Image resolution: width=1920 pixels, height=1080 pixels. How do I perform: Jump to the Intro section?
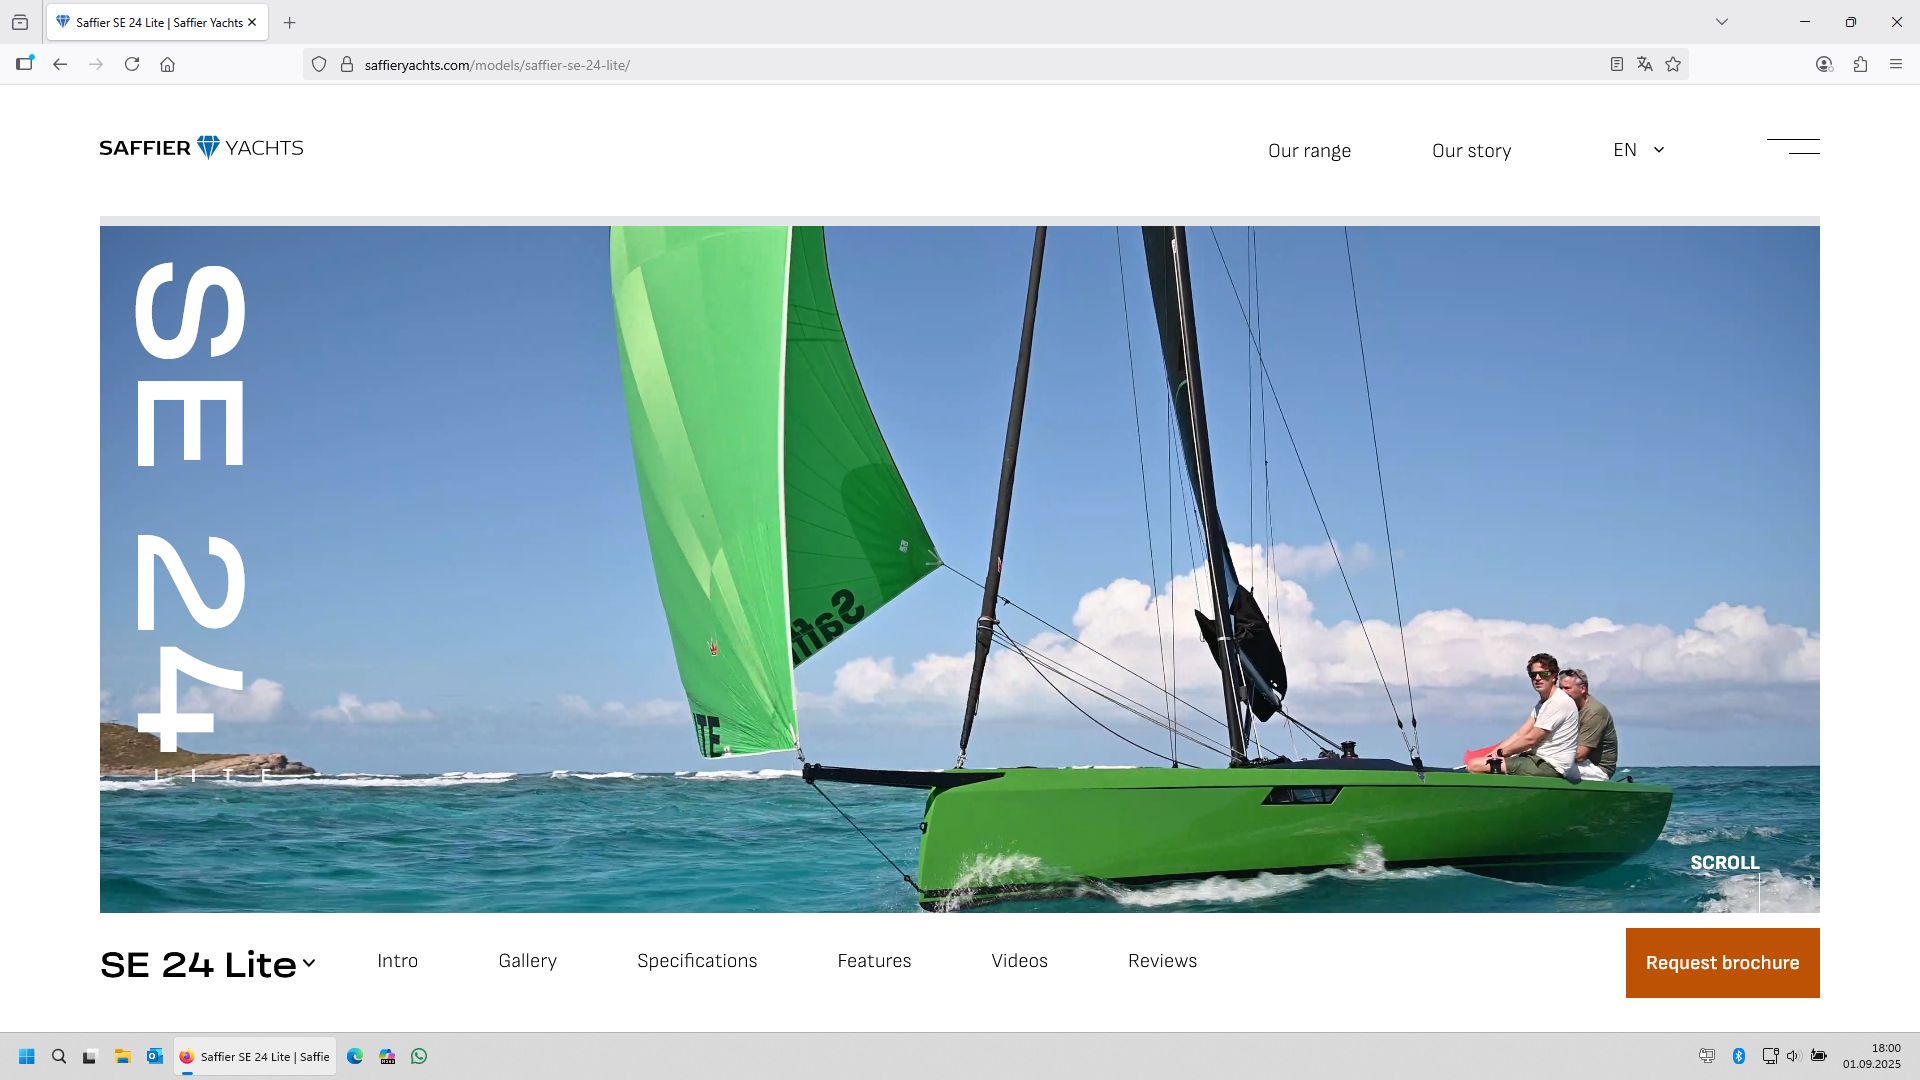point(397,961)
